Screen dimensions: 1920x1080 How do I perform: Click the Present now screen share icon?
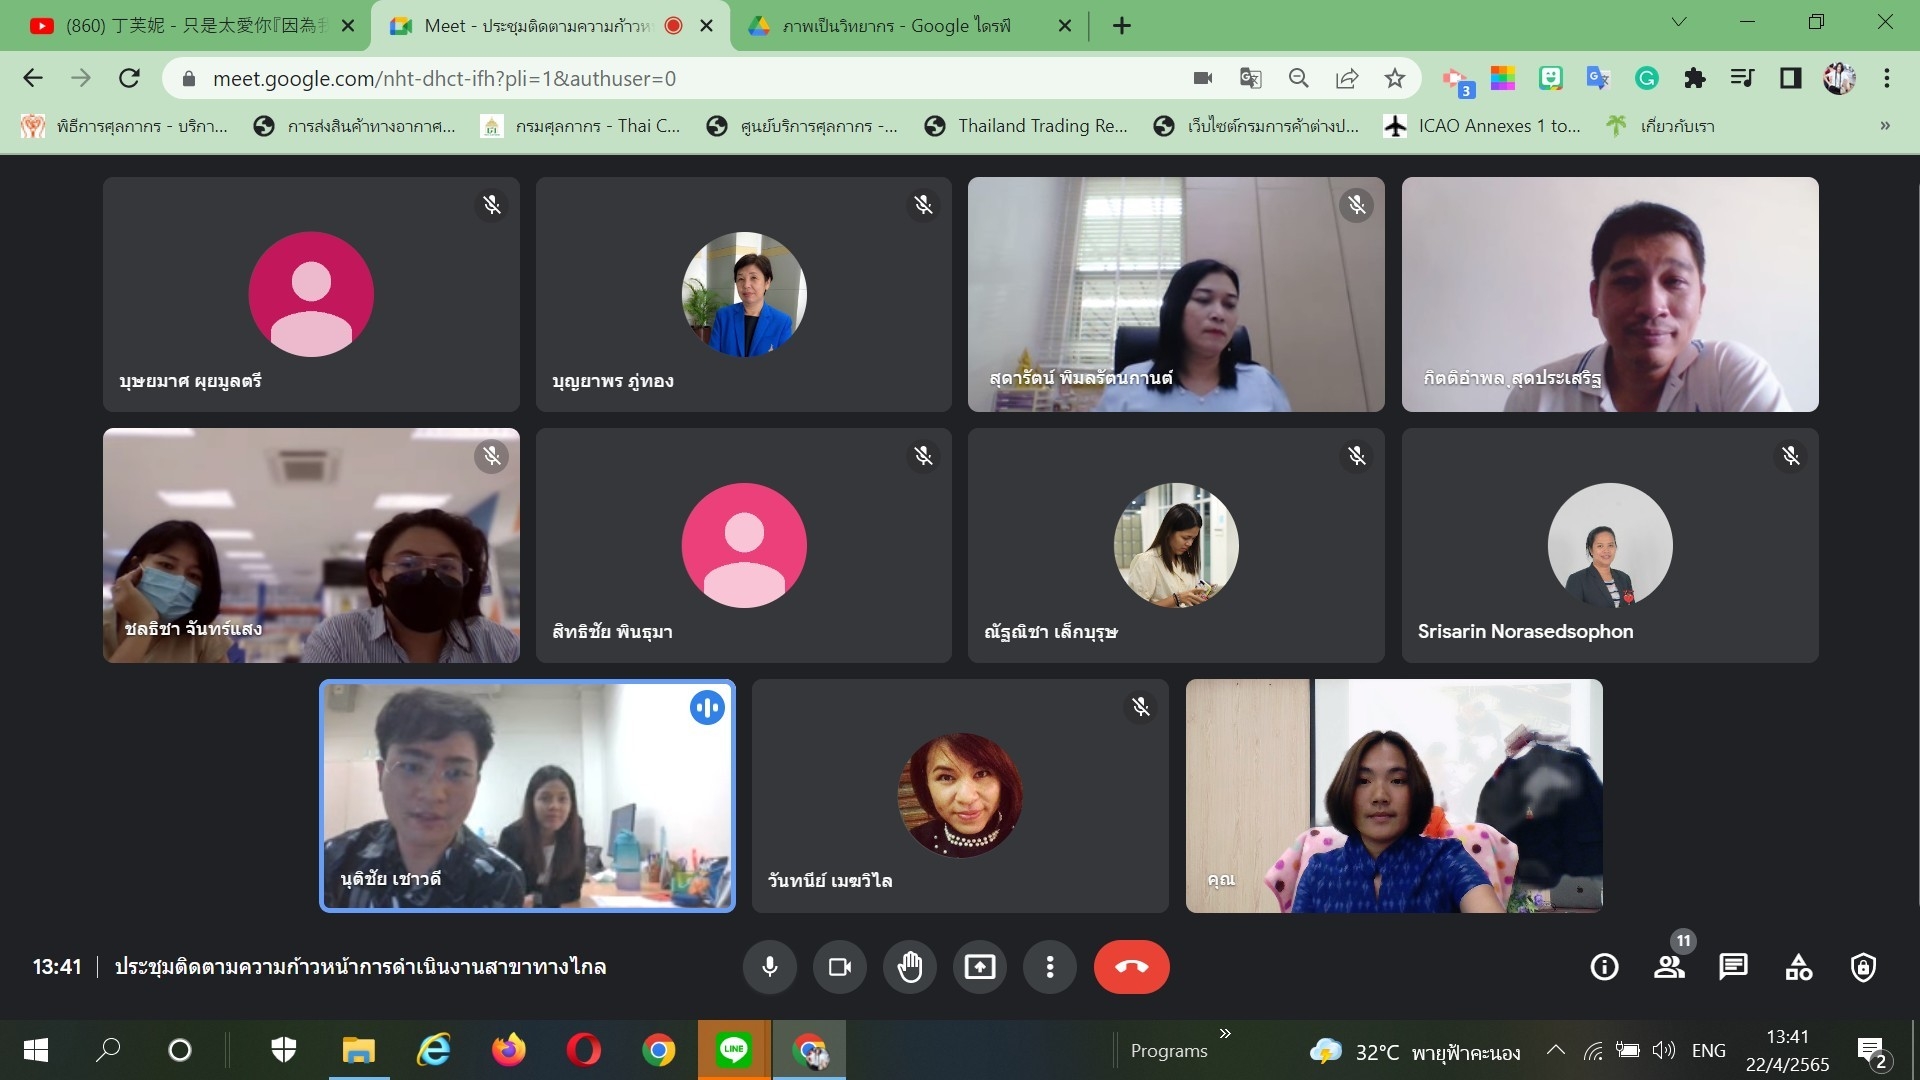pos(980,967)
